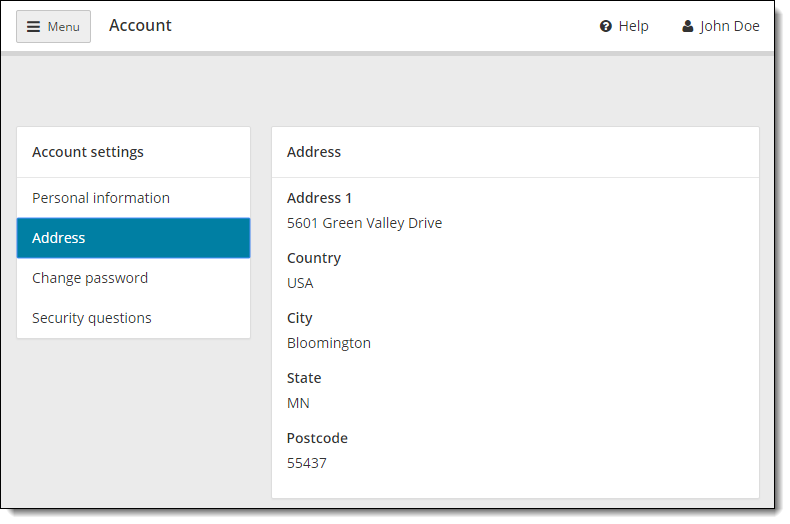This screenshot has width=790, height=524.
Task: Click the Help question mark icon
Action: pos(606,26)
